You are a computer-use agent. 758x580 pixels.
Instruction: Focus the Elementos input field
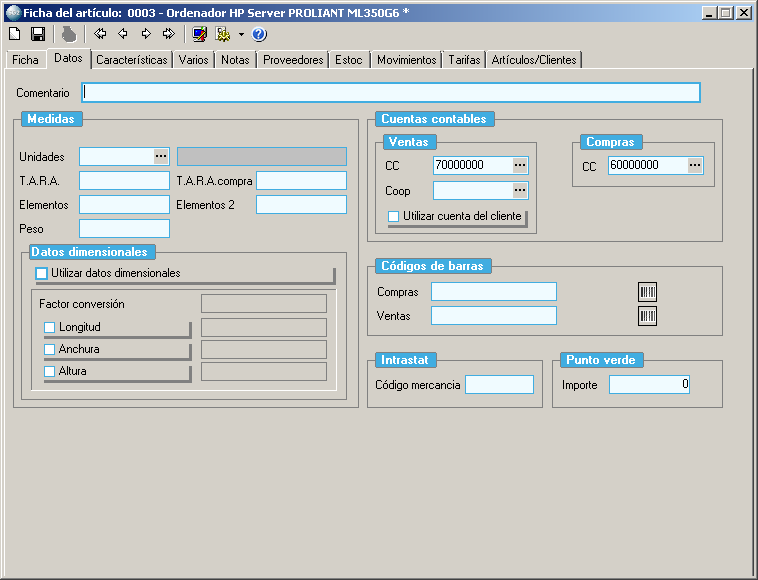click(x=124, y=204)
